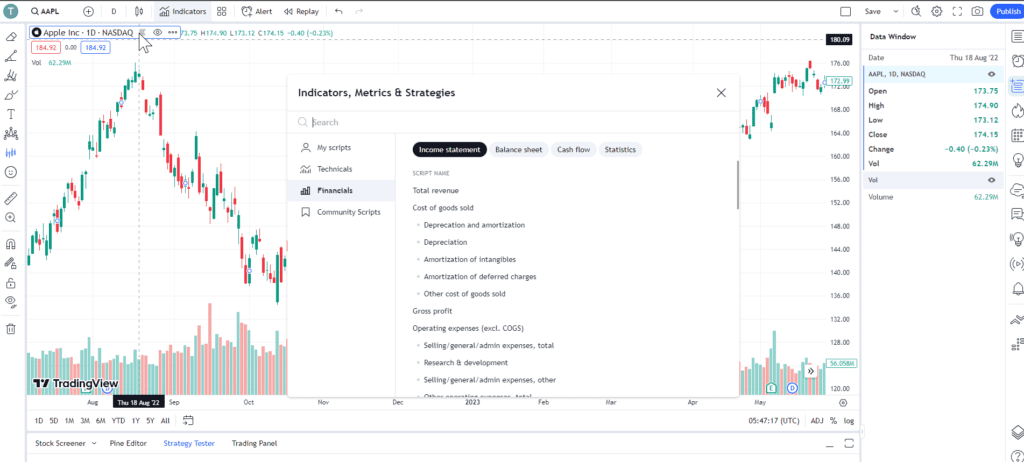1024x462 pixels.
Task: Hide all drawings with the eye tool
Action: click(x=10, y=302)
